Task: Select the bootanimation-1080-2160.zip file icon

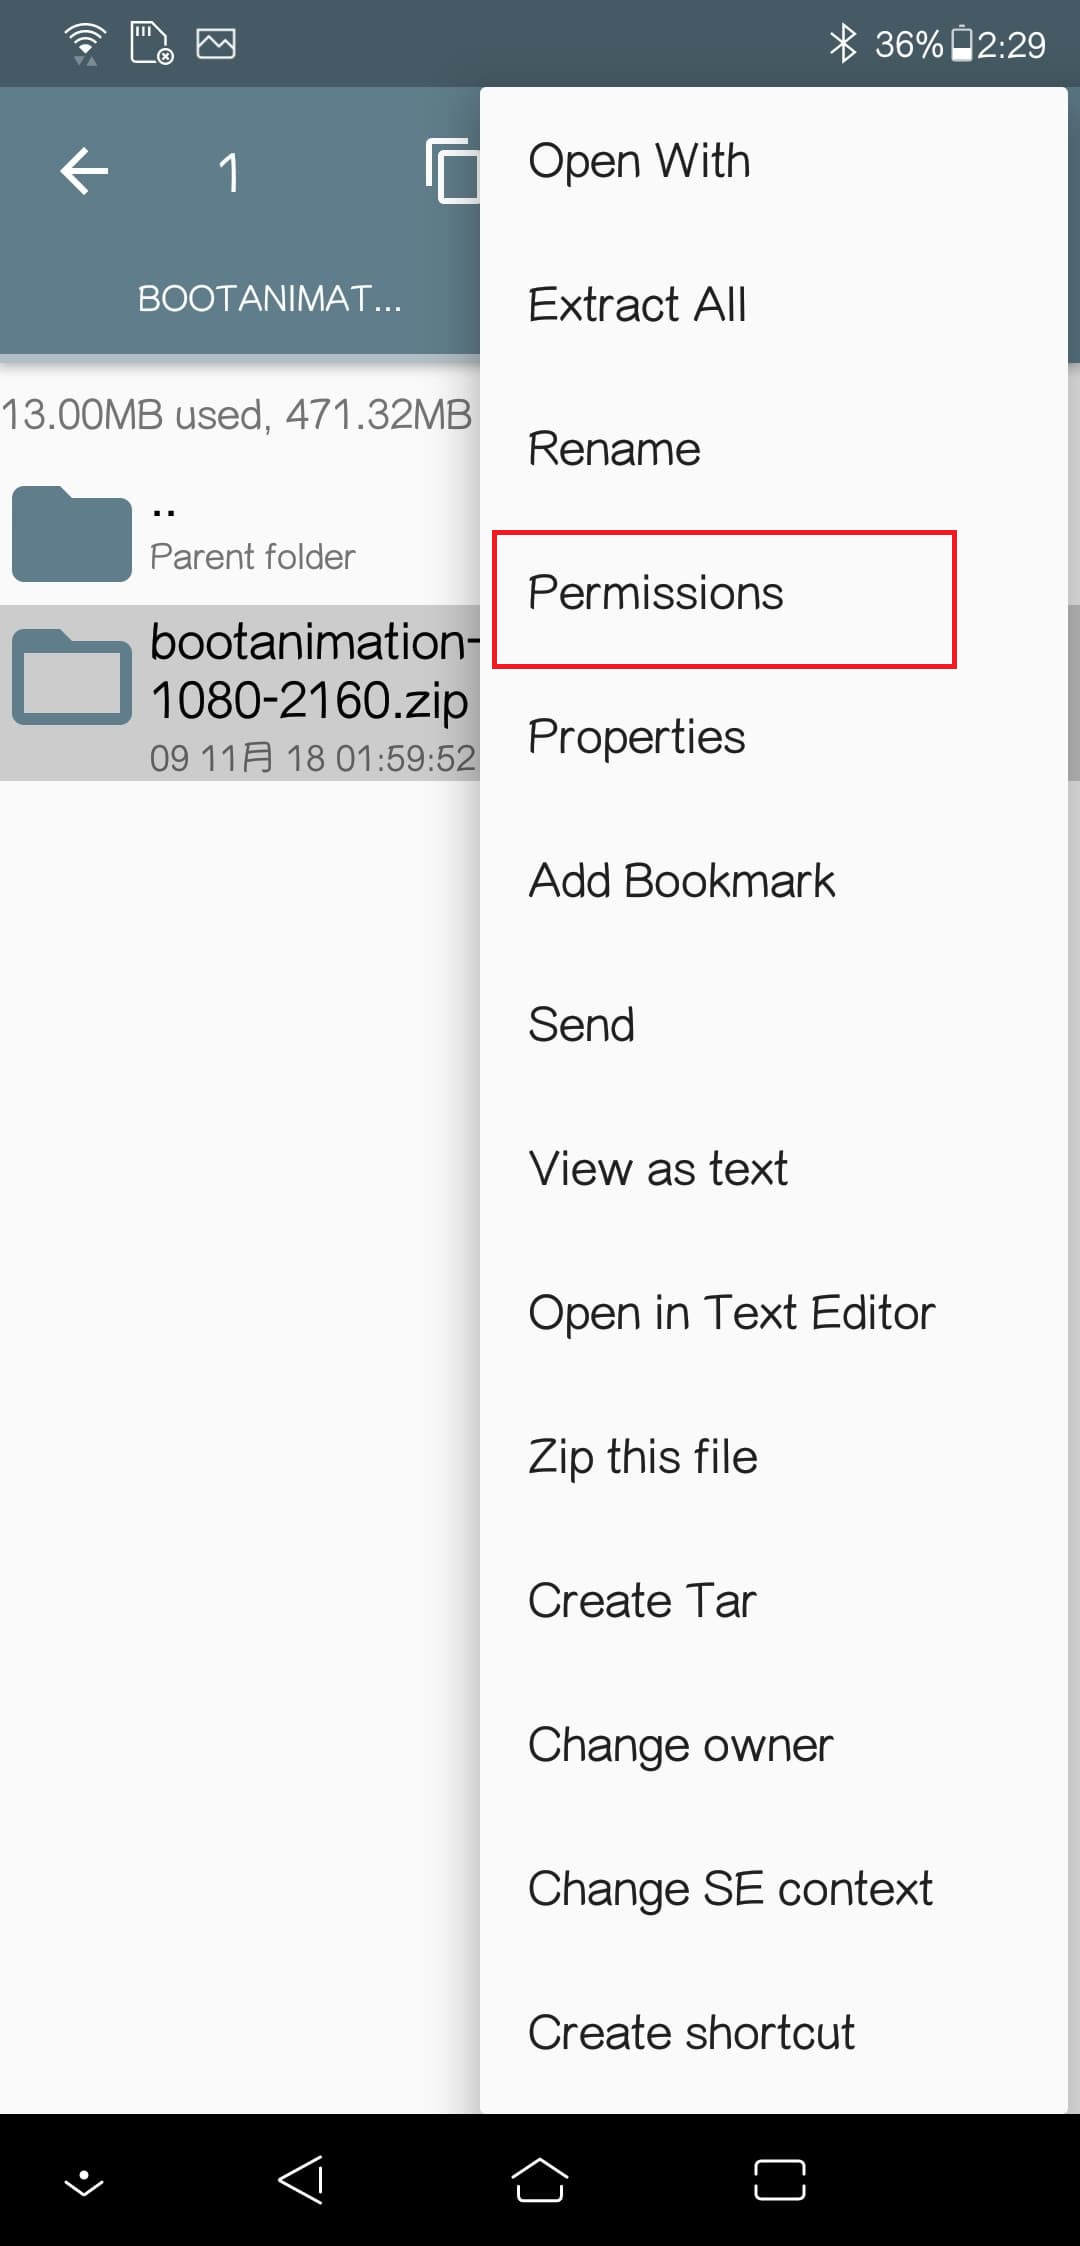Action: [x=71, y=676]
